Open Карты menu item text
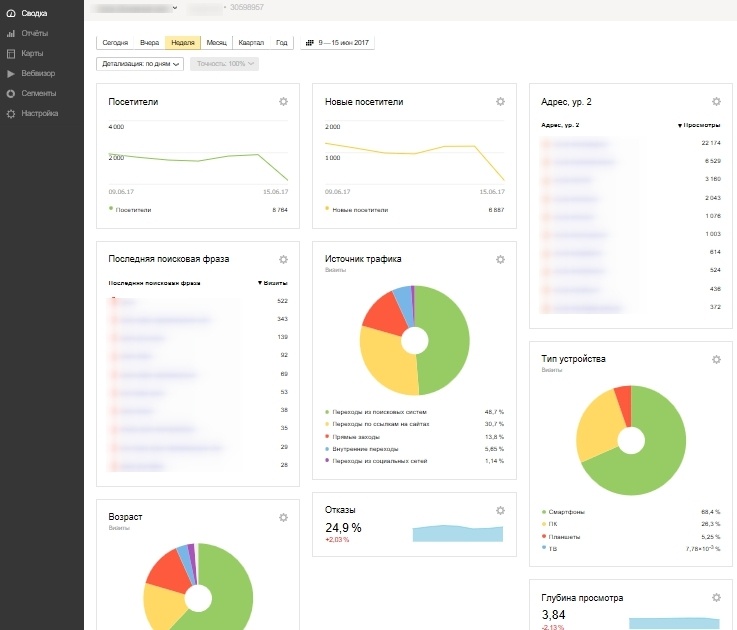The image size is (737, 630). coord(32,54)
